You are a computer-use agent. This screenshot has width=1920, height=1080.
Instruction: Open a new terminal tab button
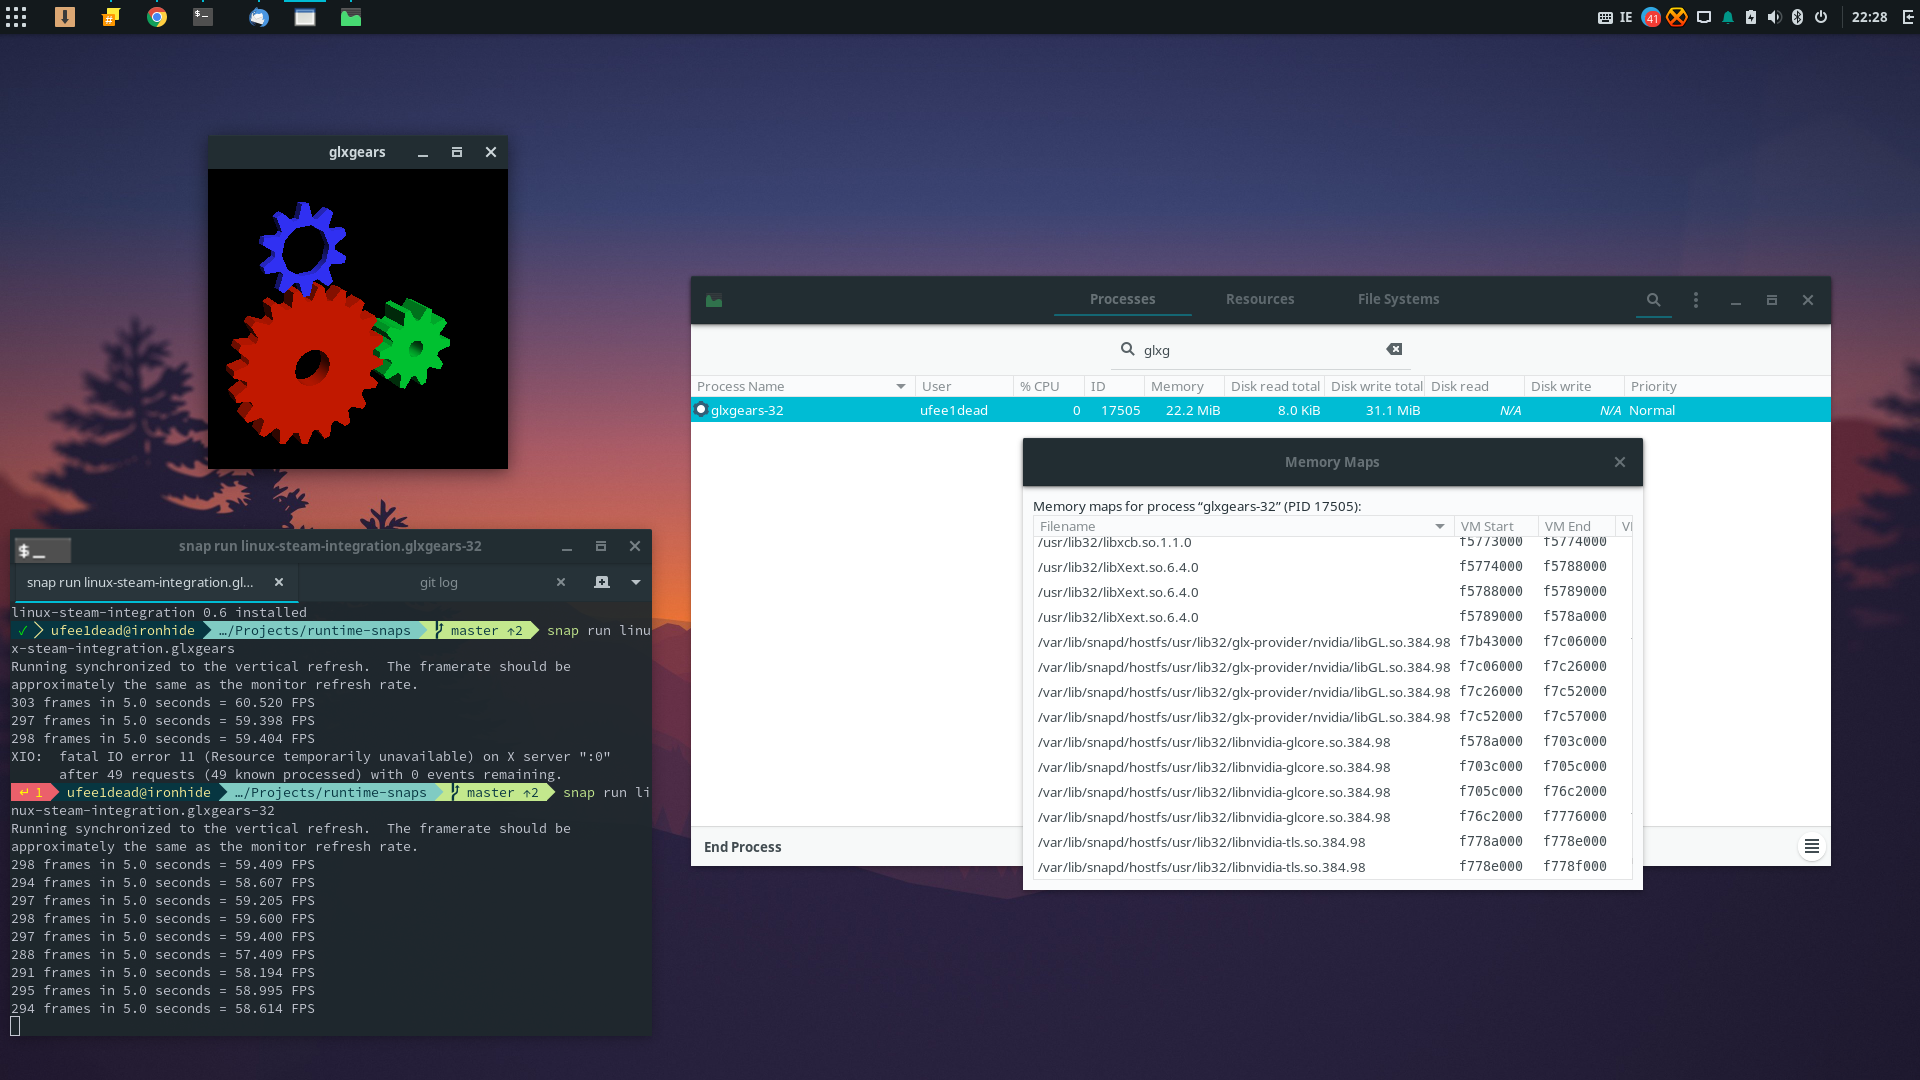coord(602,582)
